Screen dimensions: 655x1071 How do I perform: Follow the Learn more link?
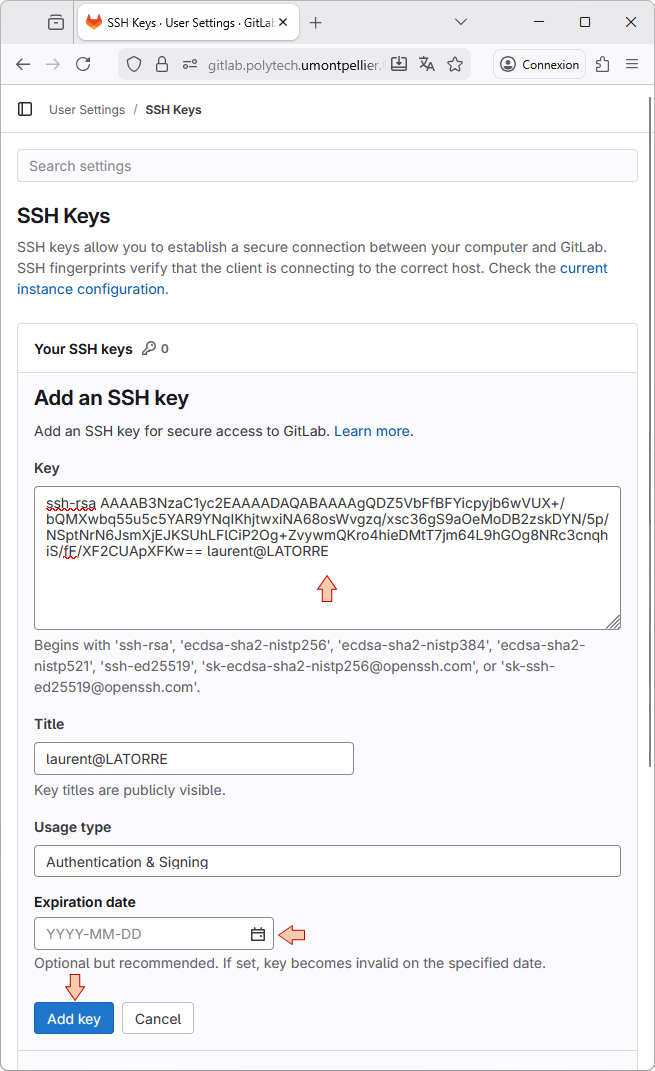coord(372,431)
